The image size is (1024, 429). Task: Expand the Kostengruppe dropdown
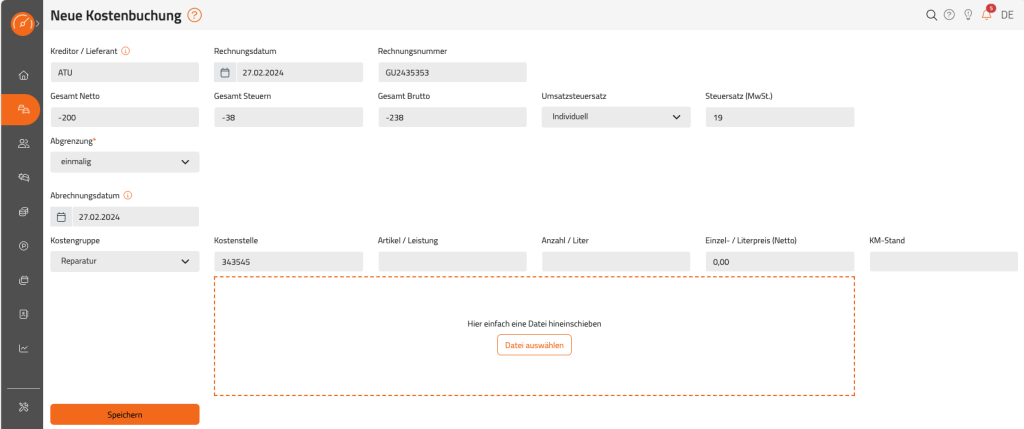click(125, 261)
